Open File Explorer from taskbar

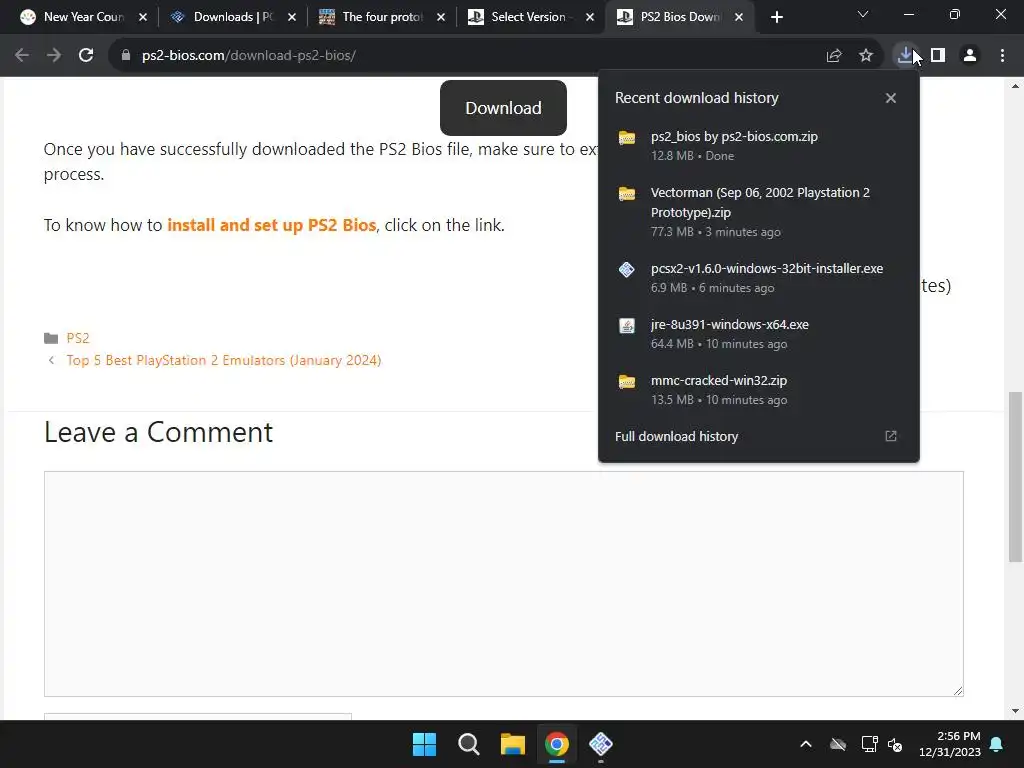tap(513, 744)
